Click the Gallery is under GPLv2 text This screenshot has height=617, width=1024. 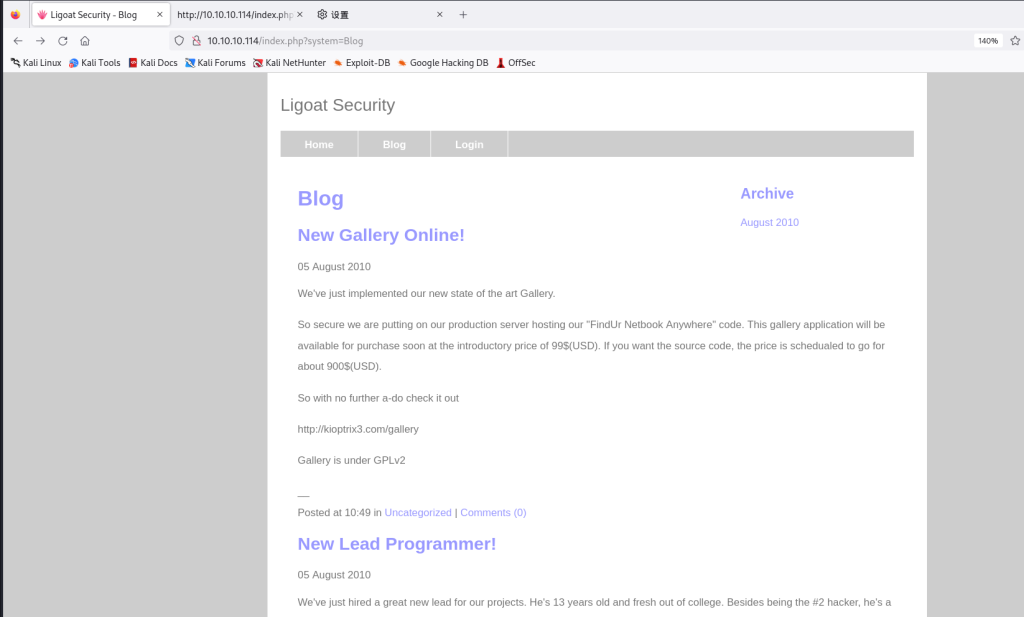(351, 460)
